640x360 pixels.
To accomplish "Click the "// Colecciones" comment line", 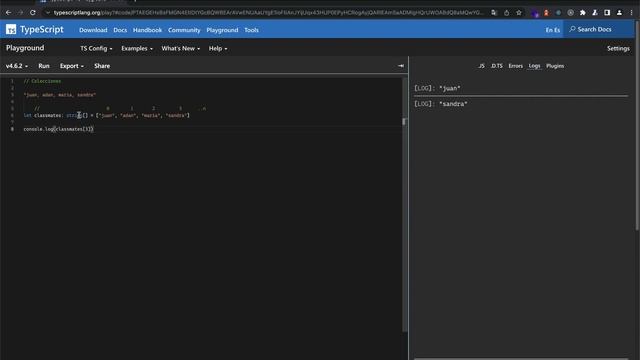I will pyautogui.click(x=42, y=81).
